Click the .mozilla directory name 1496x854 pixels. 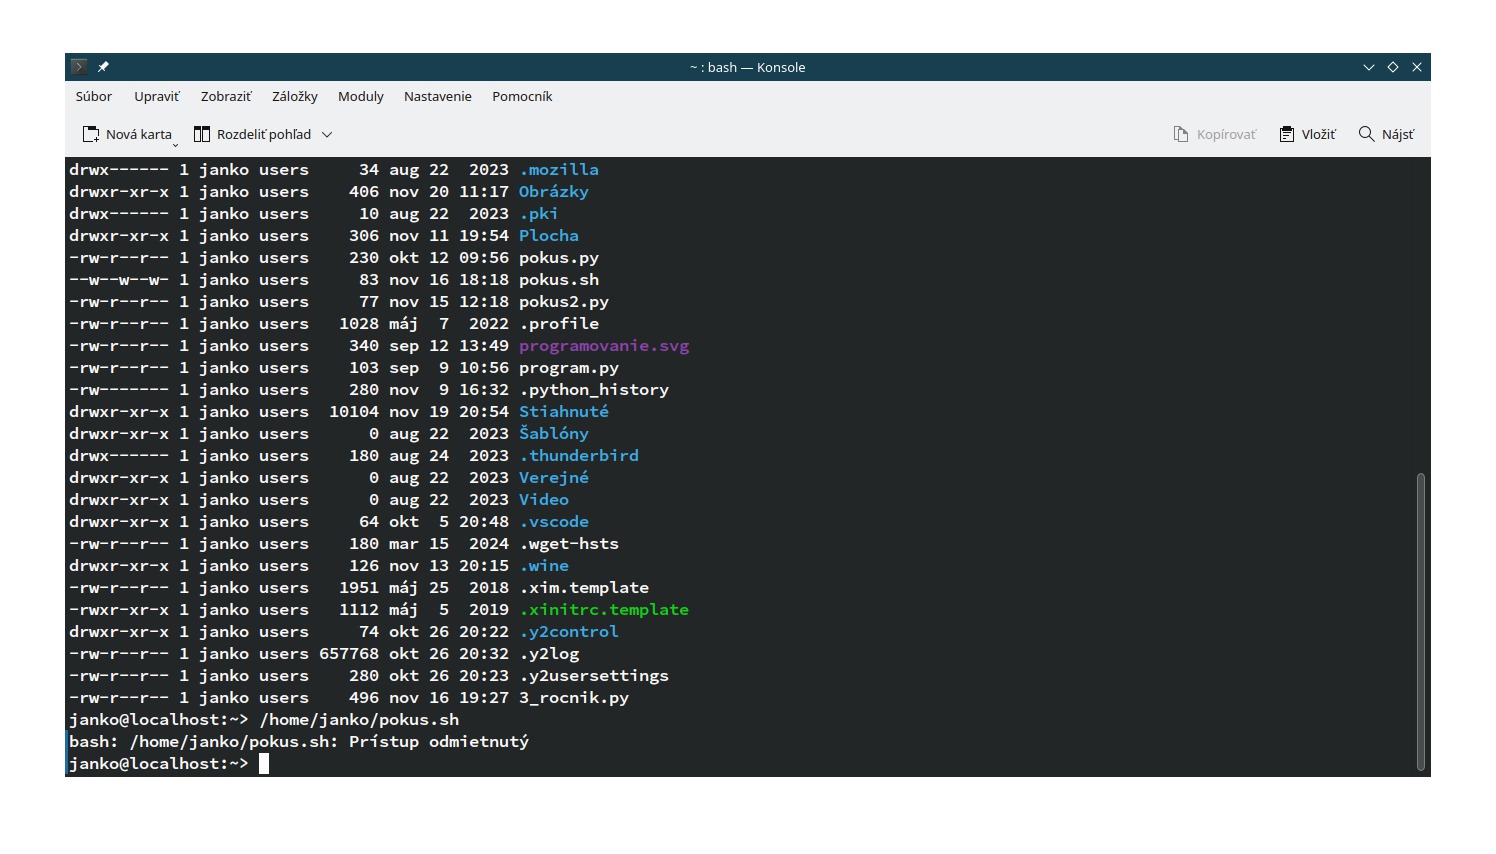(559, 170)
